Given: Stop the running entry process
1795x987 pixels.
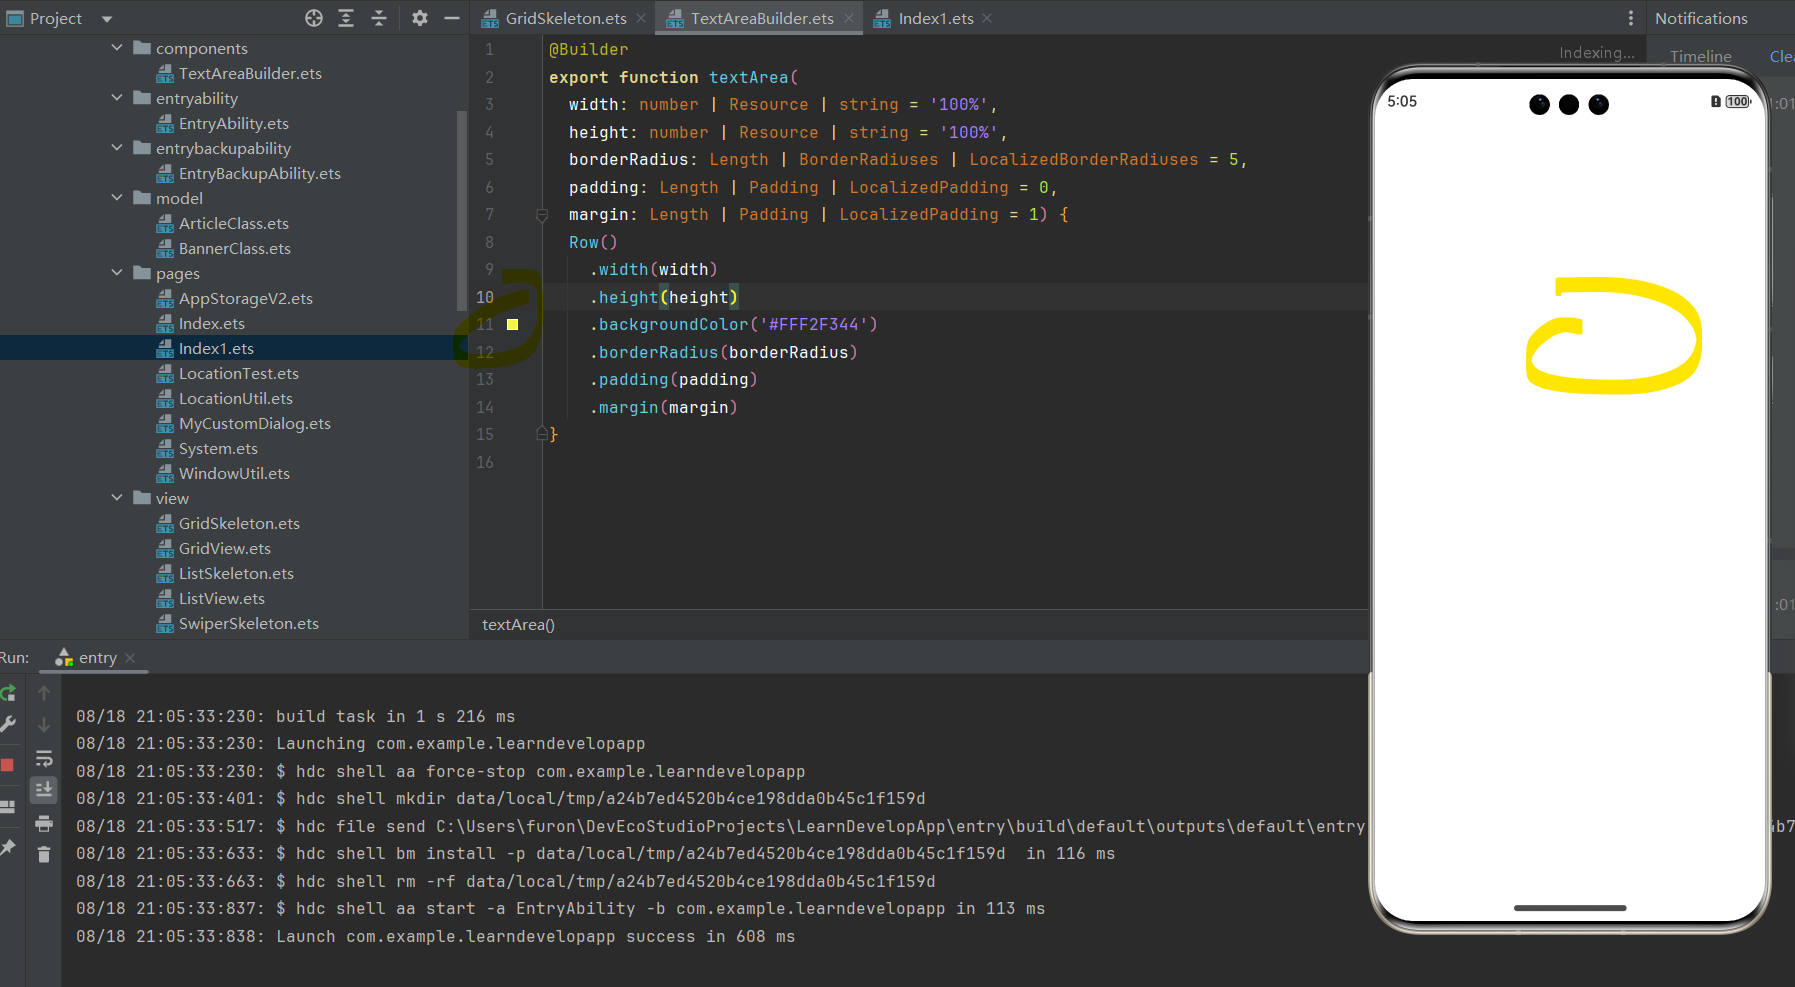Looking at the screenshot, I should pyautogui.click(x=8, y=765).
